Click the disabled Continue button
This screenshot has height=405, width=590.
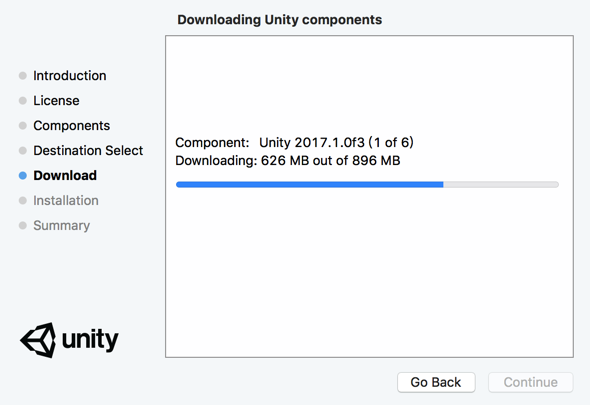point(531,382)
